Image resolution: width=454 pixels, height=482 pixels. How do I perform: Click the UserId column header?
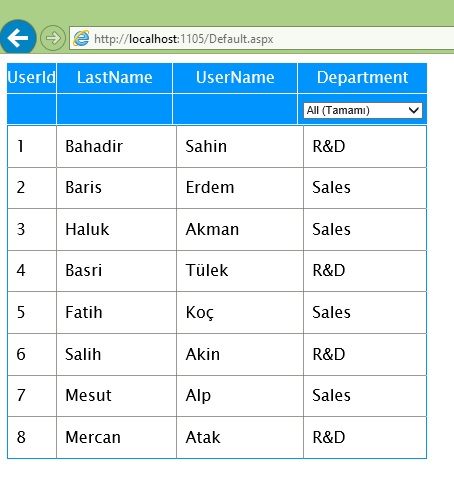[x=32, y=78]
